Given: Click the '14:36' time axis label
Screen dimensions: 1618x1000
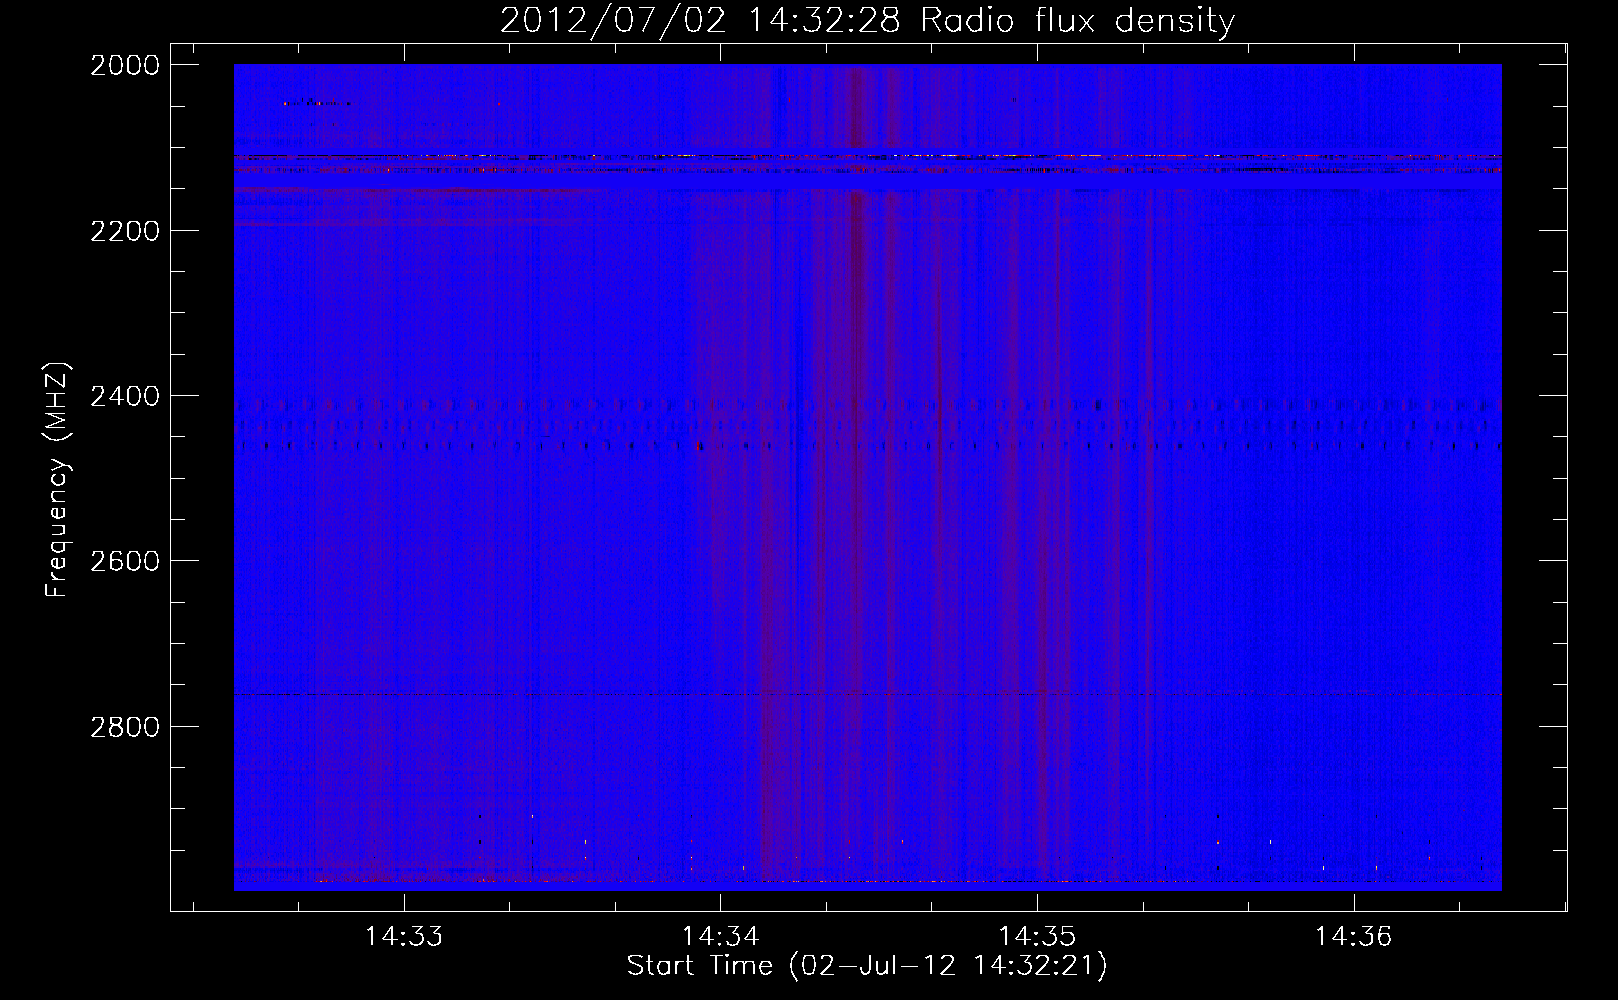Looking at the screenshot, I should coord(1353,936).
